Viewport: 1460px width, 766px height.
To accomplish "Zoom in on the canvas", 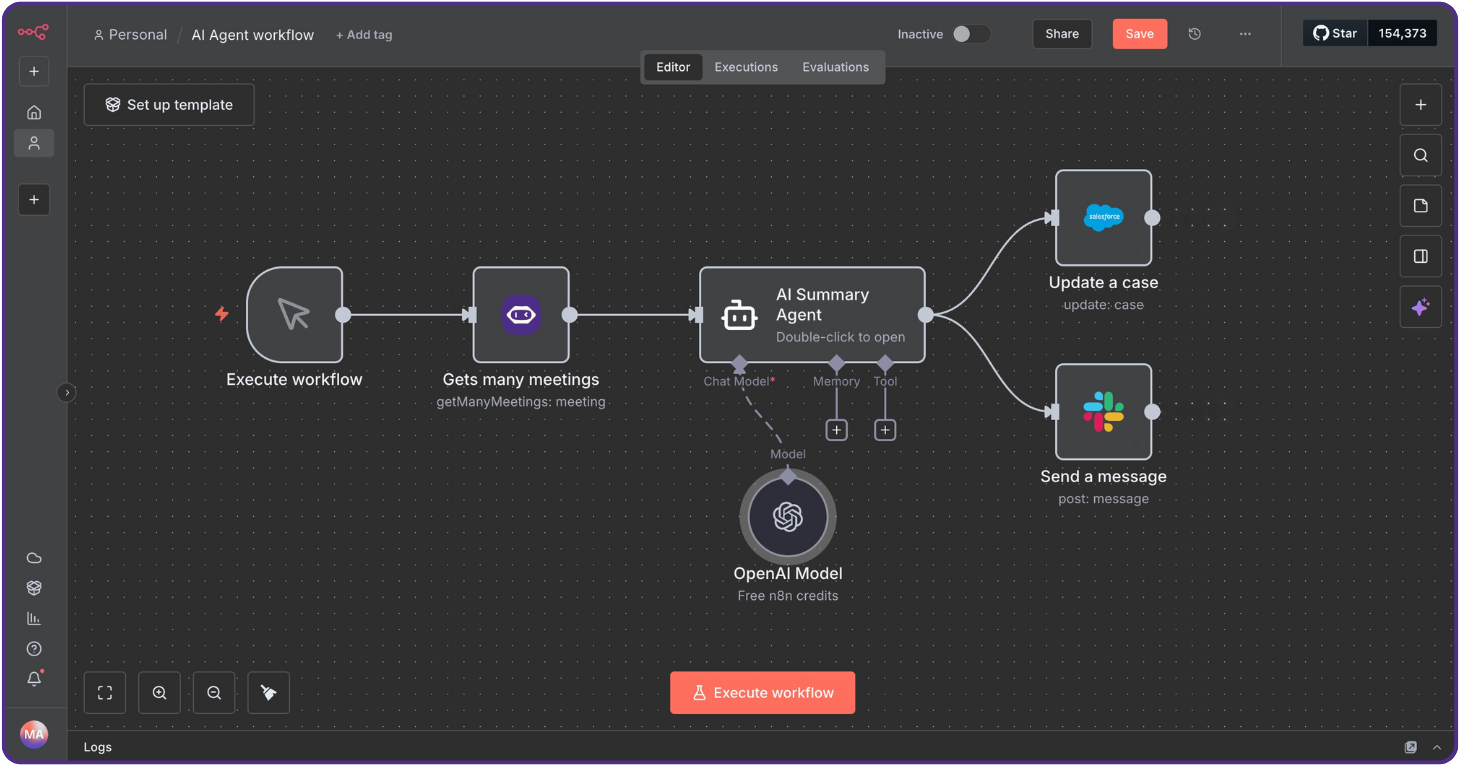I will 159,692.
